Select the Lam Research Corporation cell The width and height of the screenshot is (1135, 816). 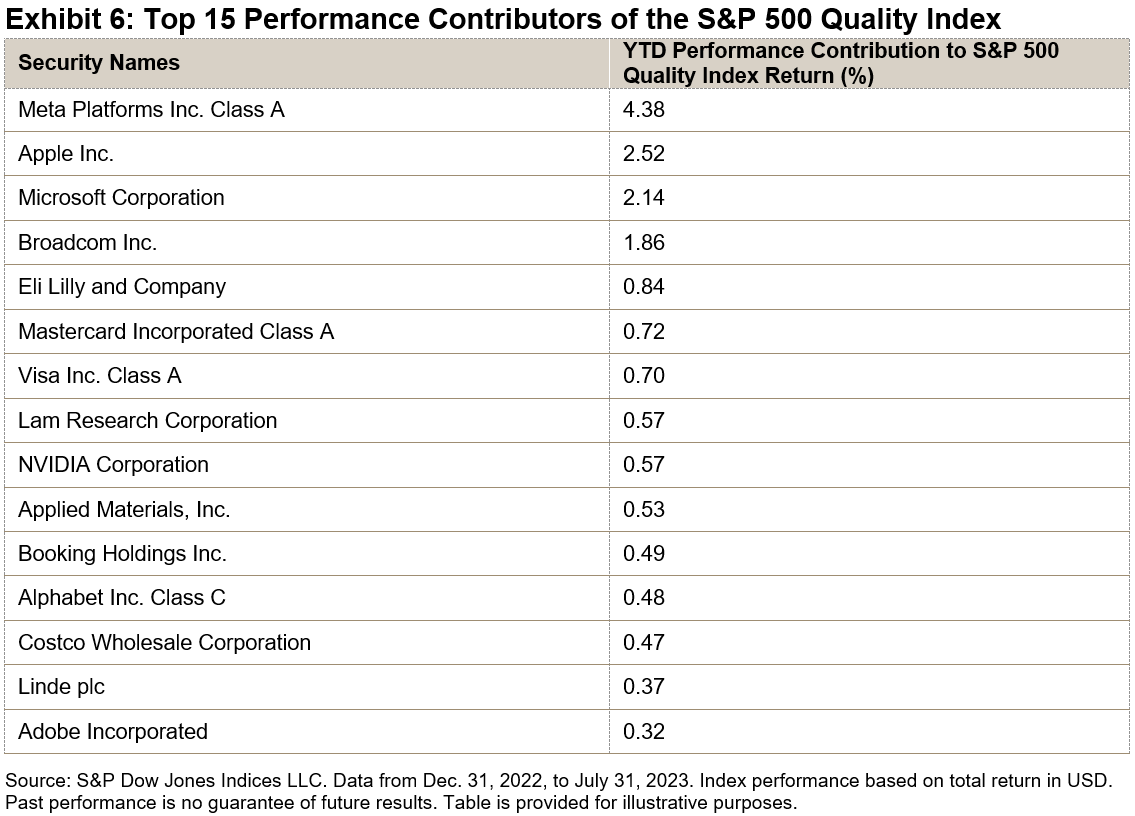tap(147, 420)
